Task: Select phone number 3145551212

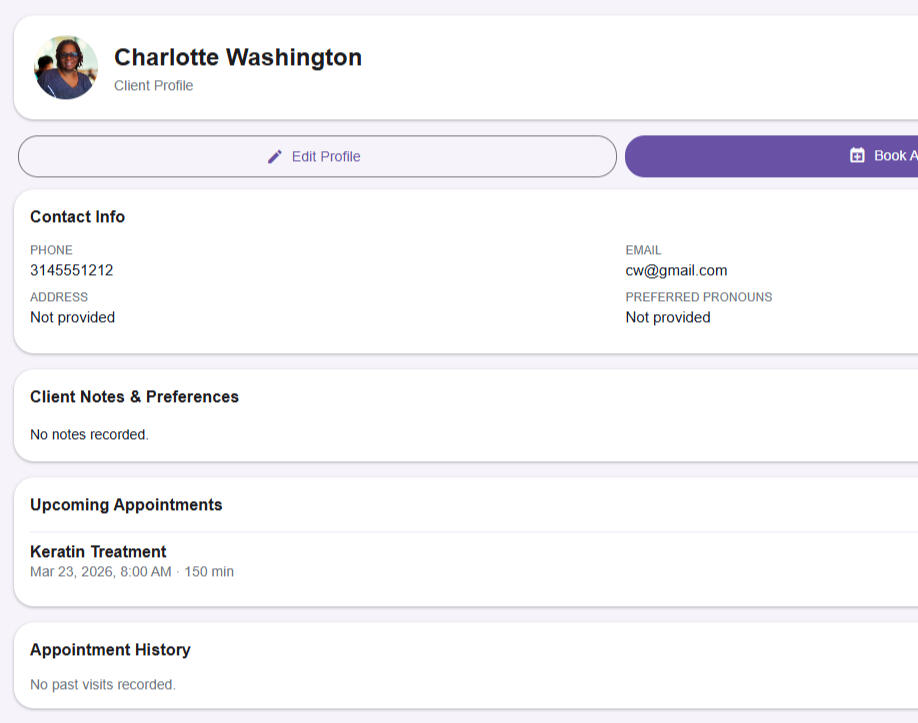Action: pyautogui.click(x=71, y=270)
